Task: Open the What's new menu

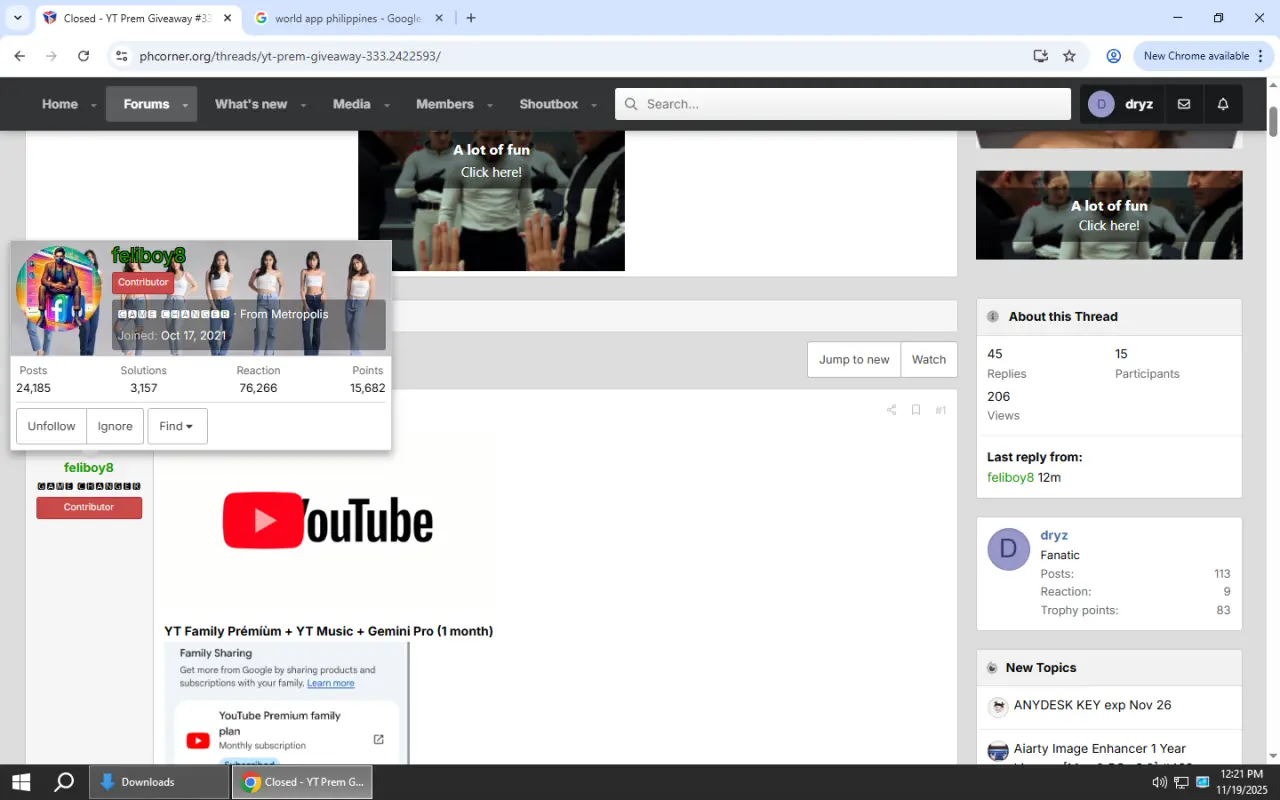Action: (x=251, y=104)
